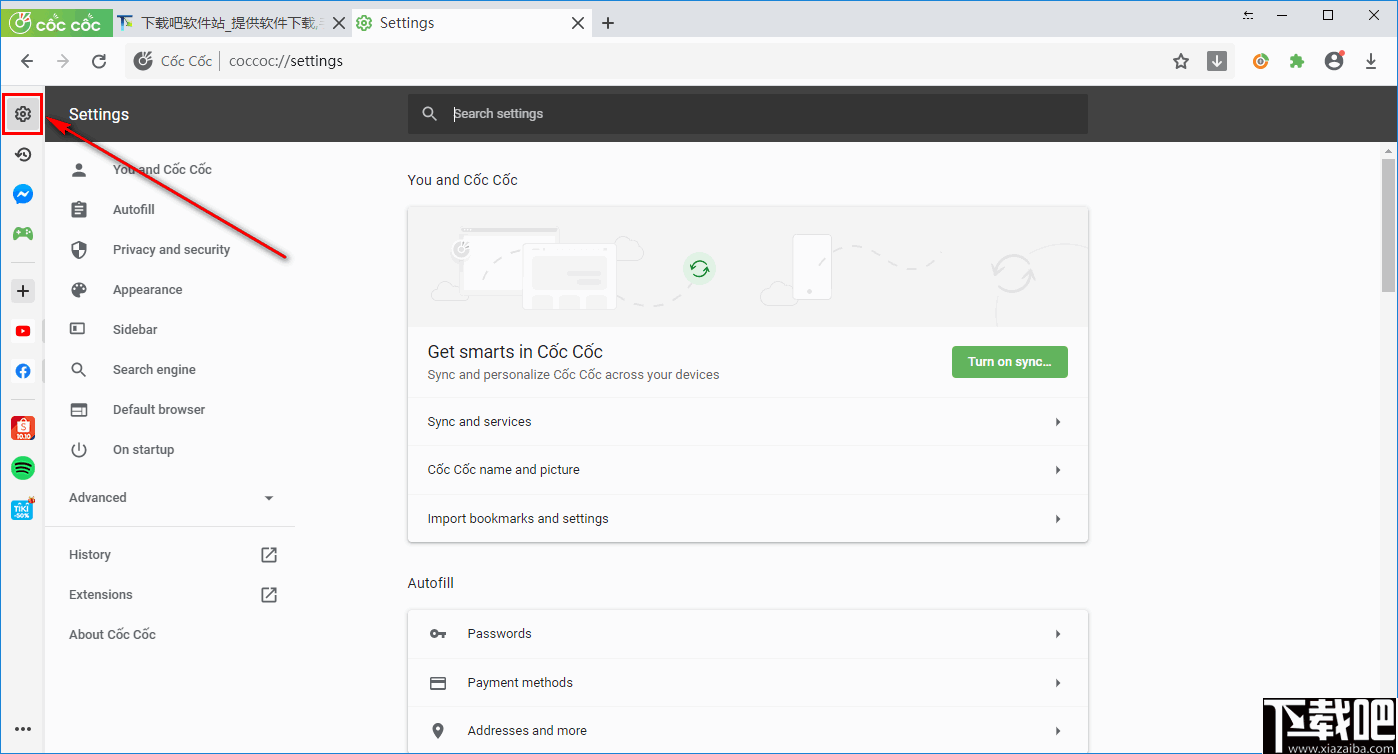Click the Shopee sidebar shortcut
This screenshot has height=754, width=1398.
(x=23, y=428)
